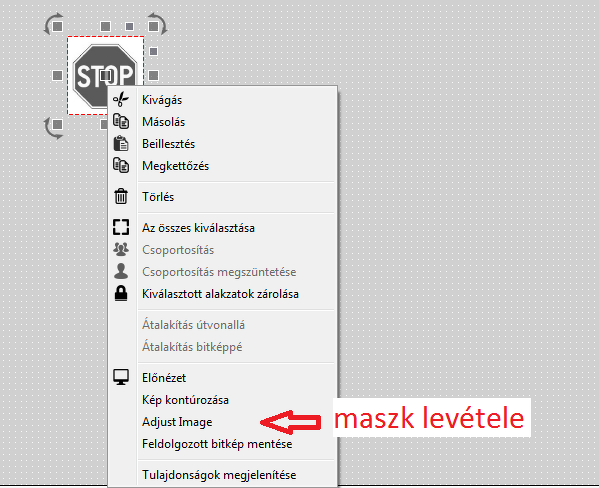Click the left-middle resize handle of STOP image
Viewport: 599px width, 488px height.
coord(57,76)
